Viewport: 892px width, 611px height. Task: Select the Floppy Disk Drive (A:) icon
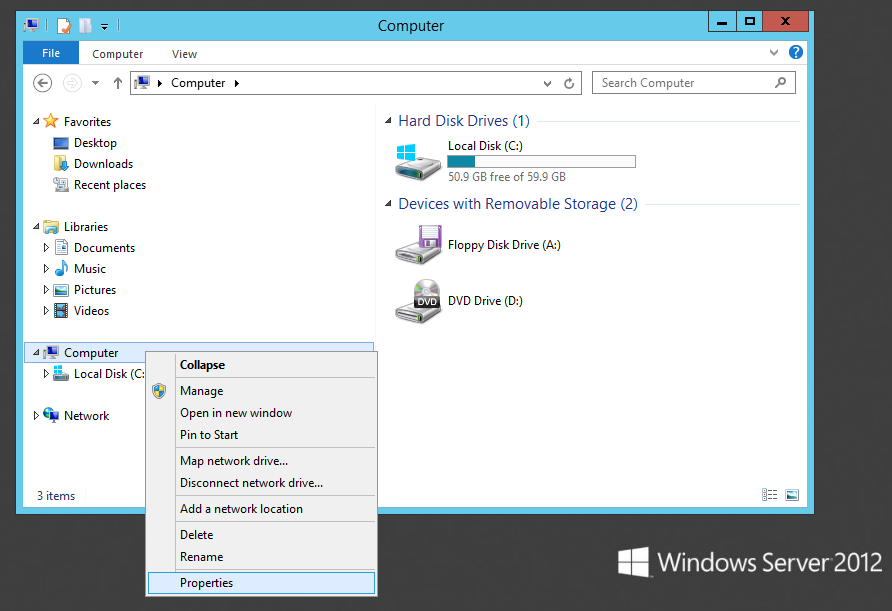[418, 245]
